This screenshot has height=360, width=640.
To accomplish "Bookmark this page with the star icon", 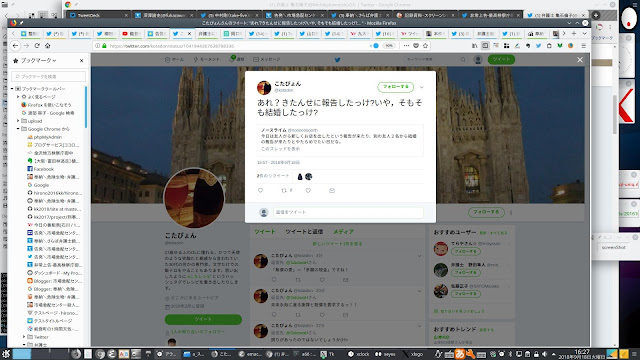I will pos(425,46).
